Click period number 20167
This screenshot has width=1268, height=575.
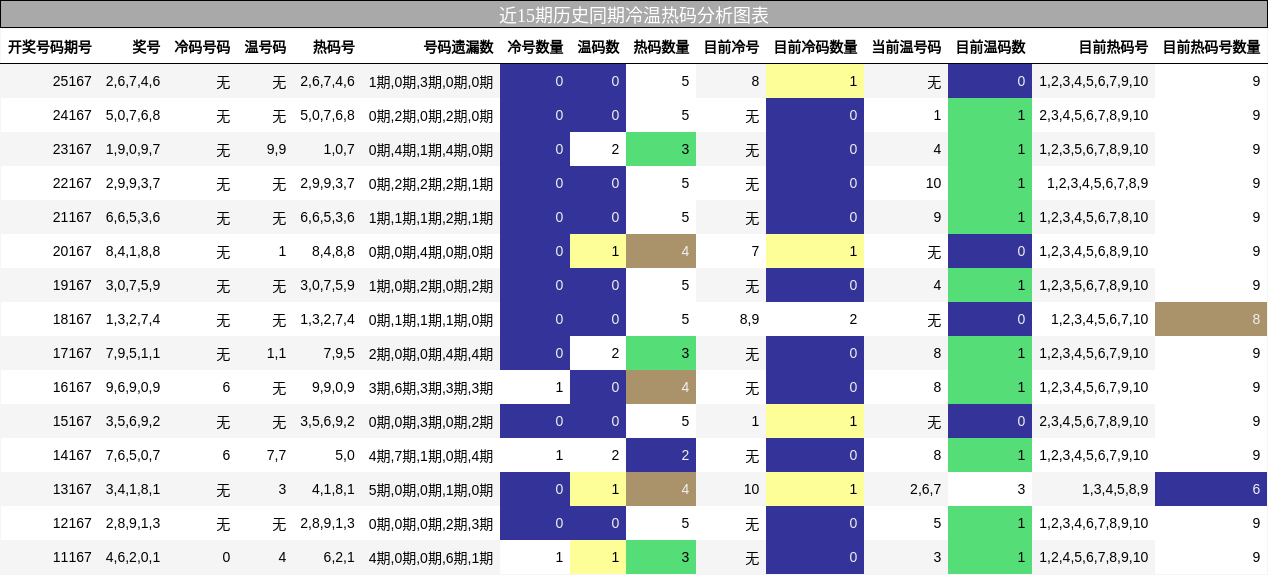72,251
